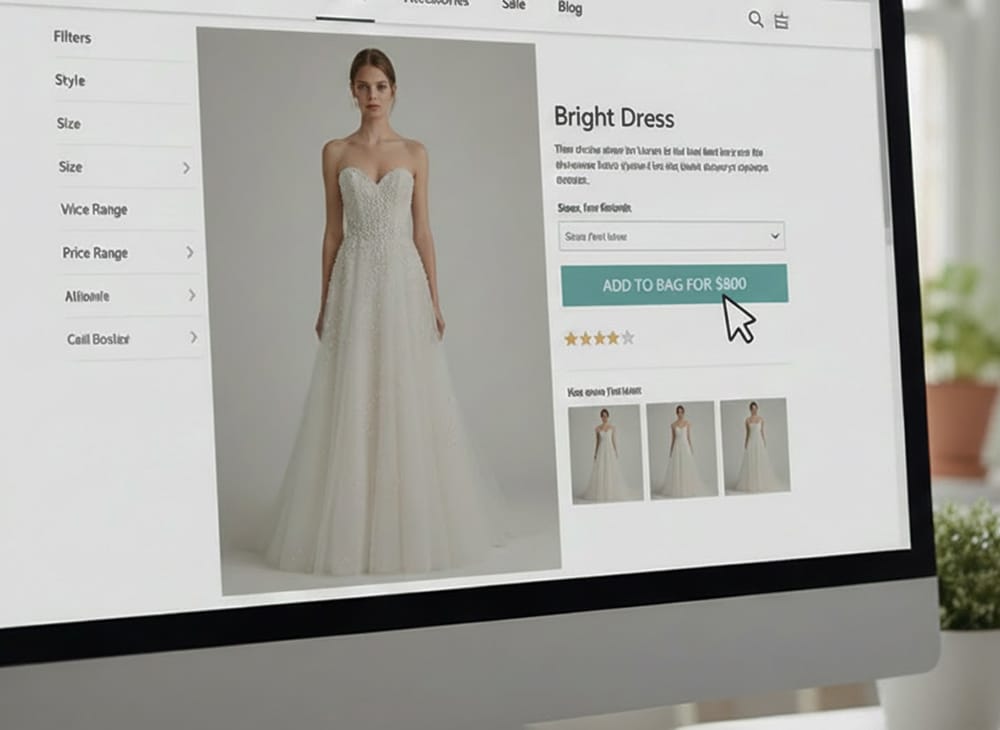The width and height of the screenshot is (1000, 730).
Task: View the middle dress thumbnail
Action: [681, 449]
